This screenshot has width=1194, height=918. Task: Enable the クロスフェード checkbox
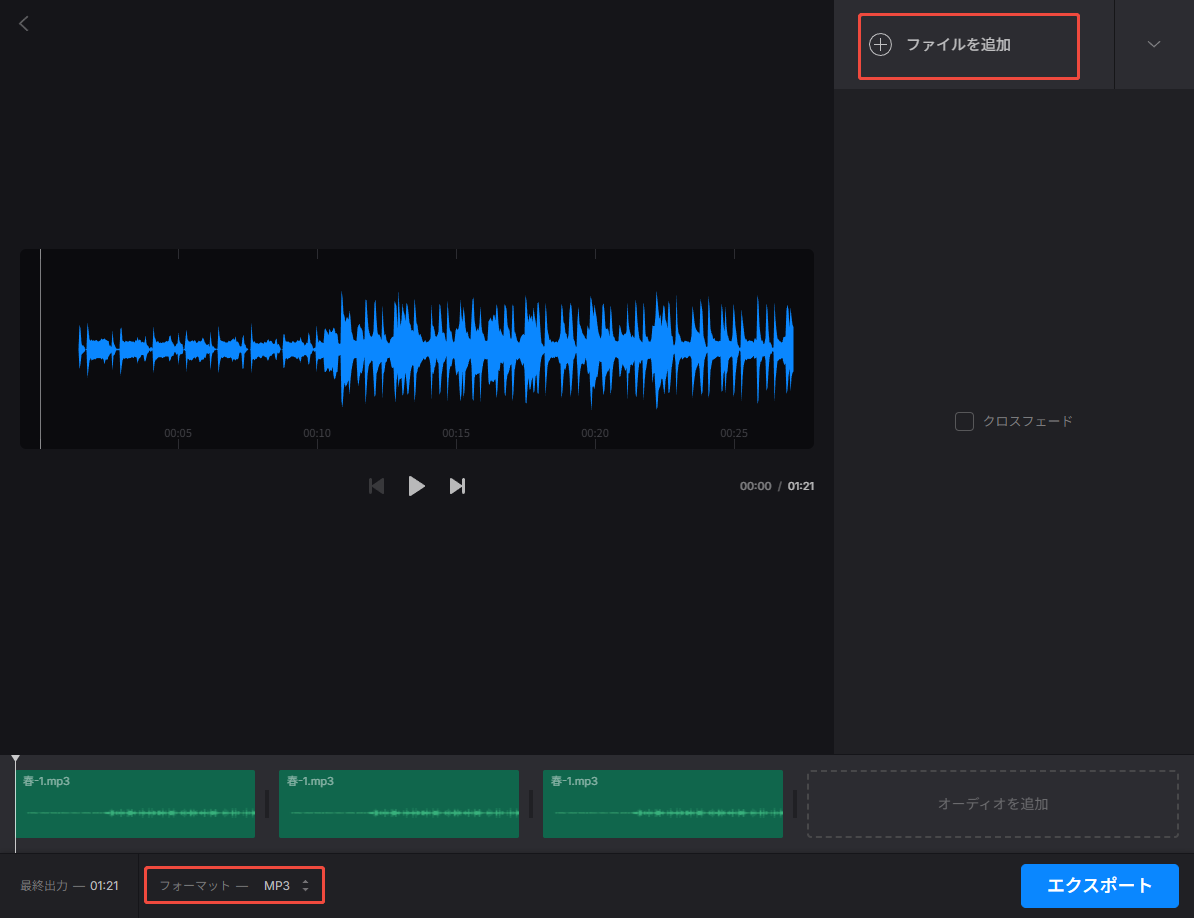[964, 422]
